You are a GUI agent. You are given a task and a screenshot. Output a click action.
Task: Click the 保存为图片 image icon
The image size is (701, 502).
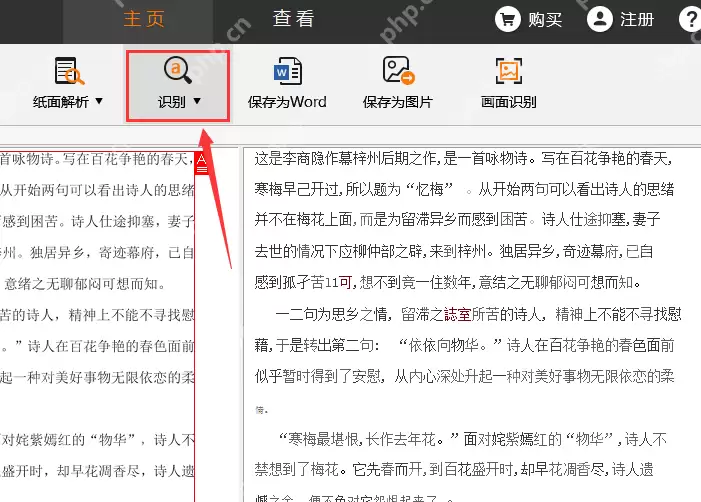tap(398, 70)
